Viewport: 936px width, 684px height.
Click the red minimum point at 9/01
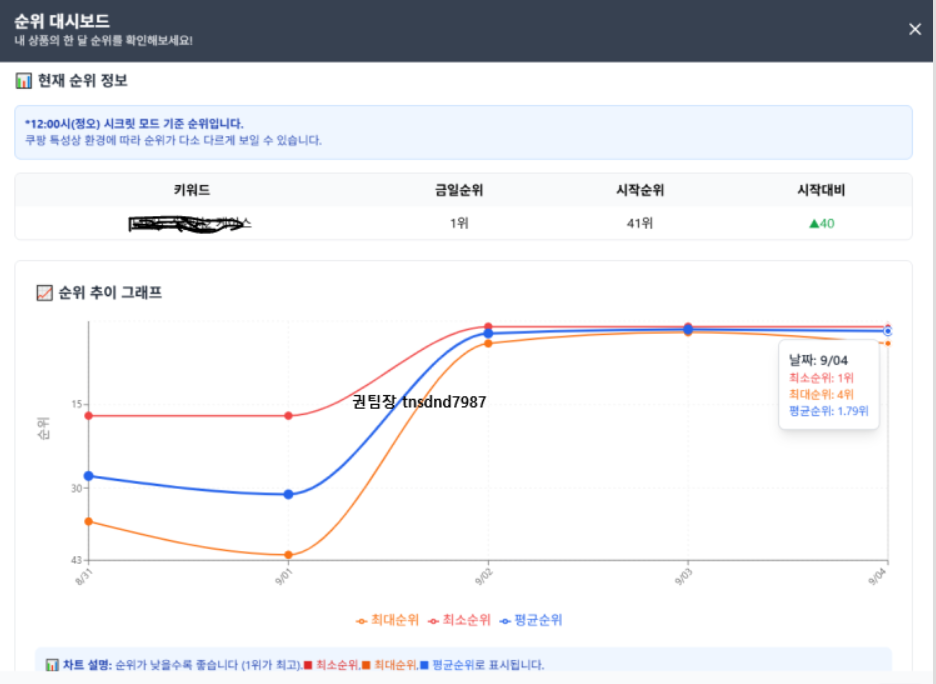tap(288, 416)
